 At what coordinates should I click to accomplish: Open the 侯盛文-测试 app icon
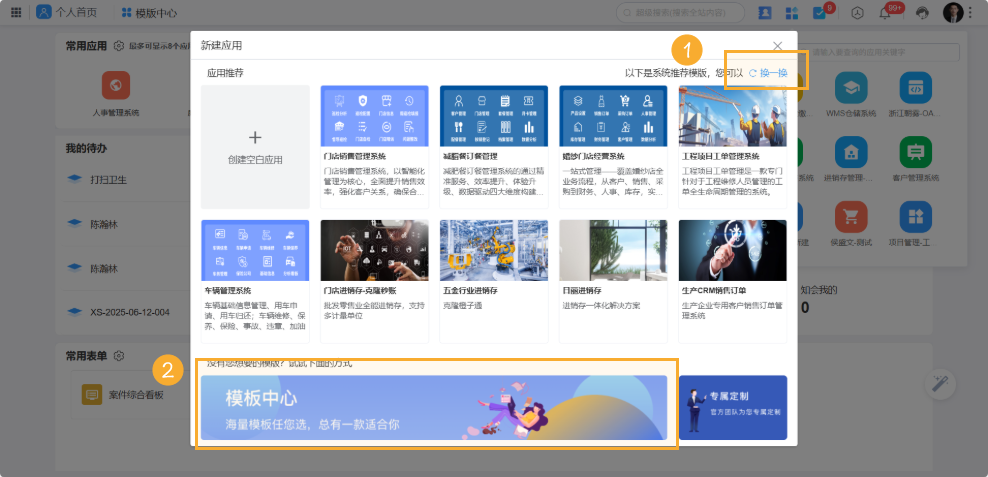(x=851, y=217)
